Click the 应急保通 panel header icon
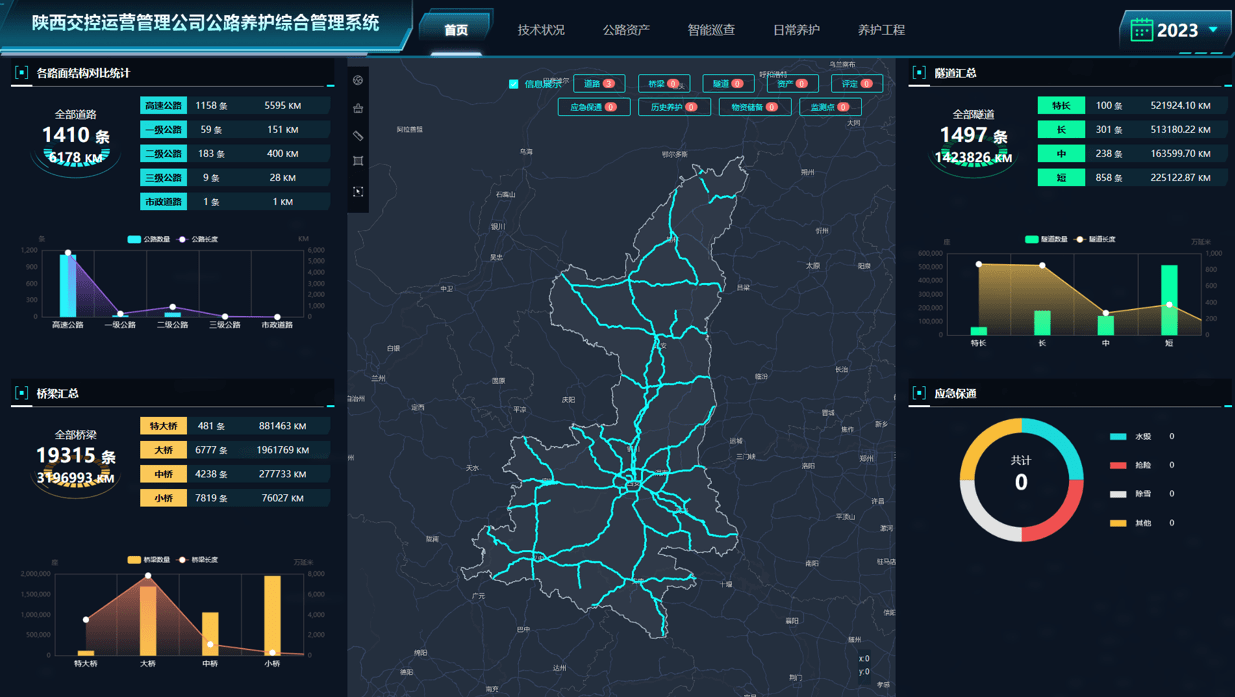Screen dimensions: 1235x697 (919, 393)
